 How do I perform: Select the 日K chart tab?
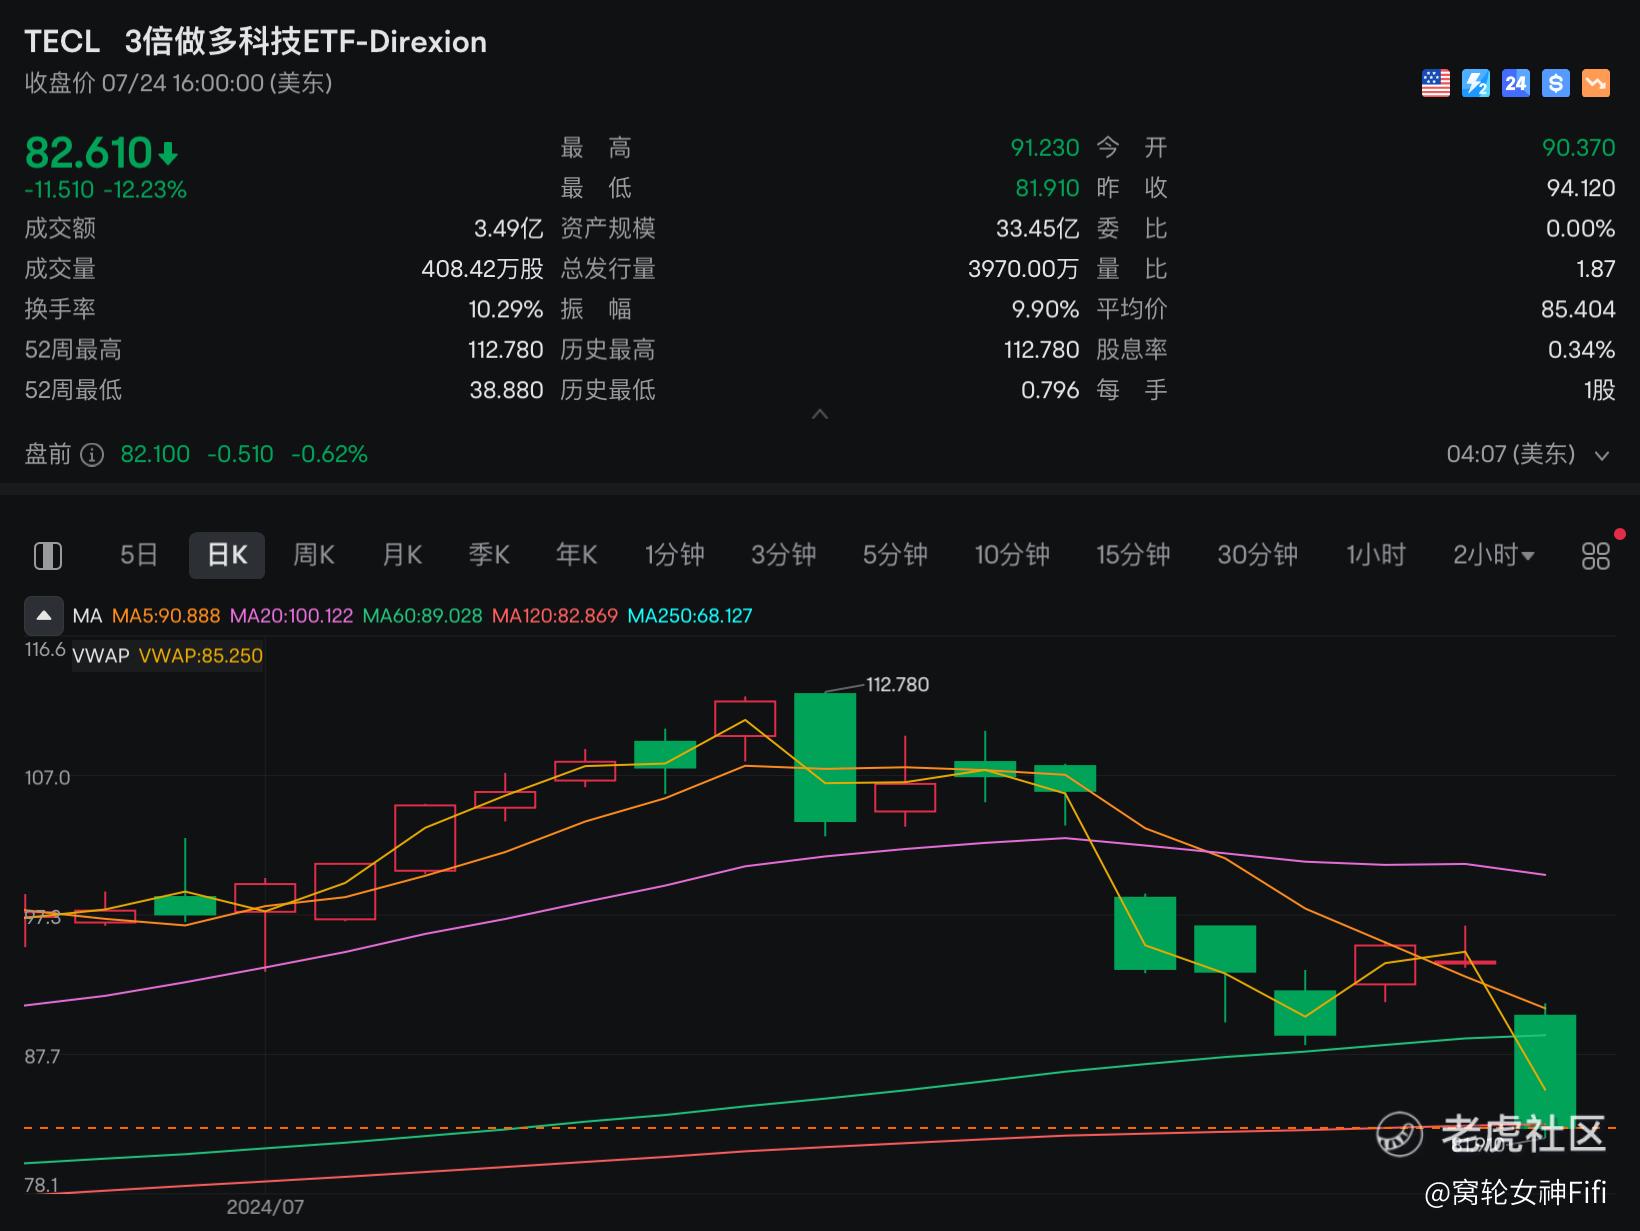tap(227, 555)
